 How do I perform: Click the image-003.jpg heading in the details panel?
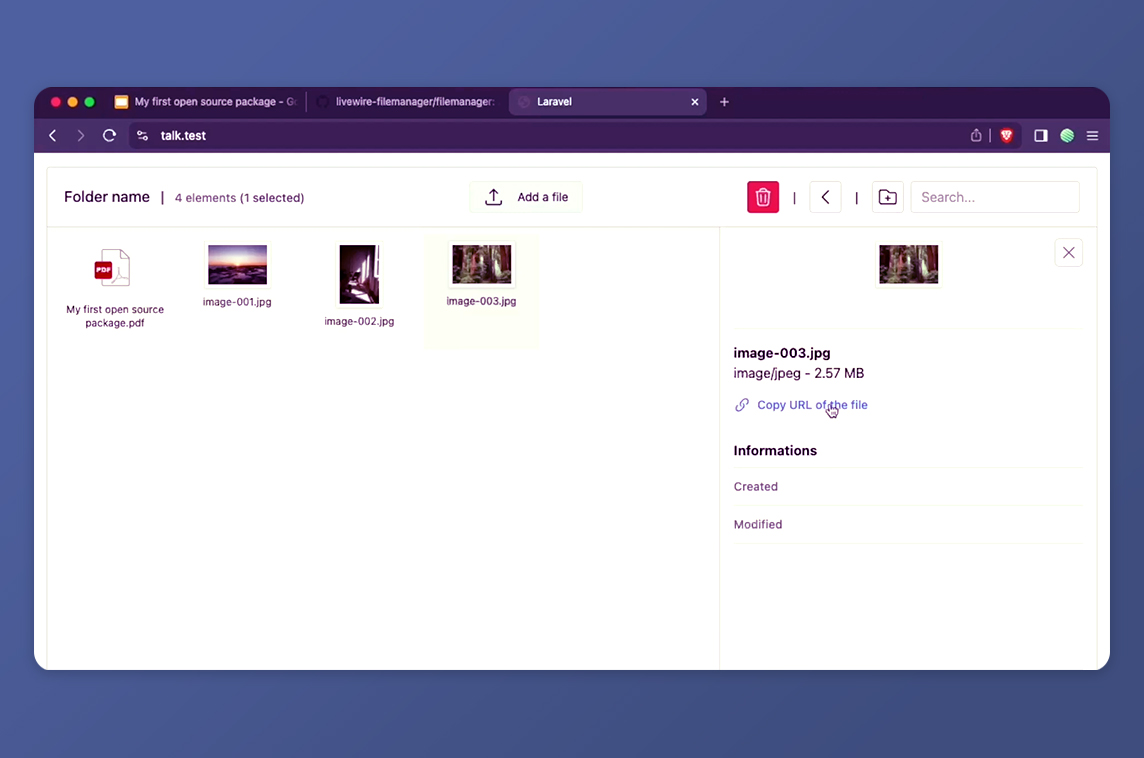point(781,353)
